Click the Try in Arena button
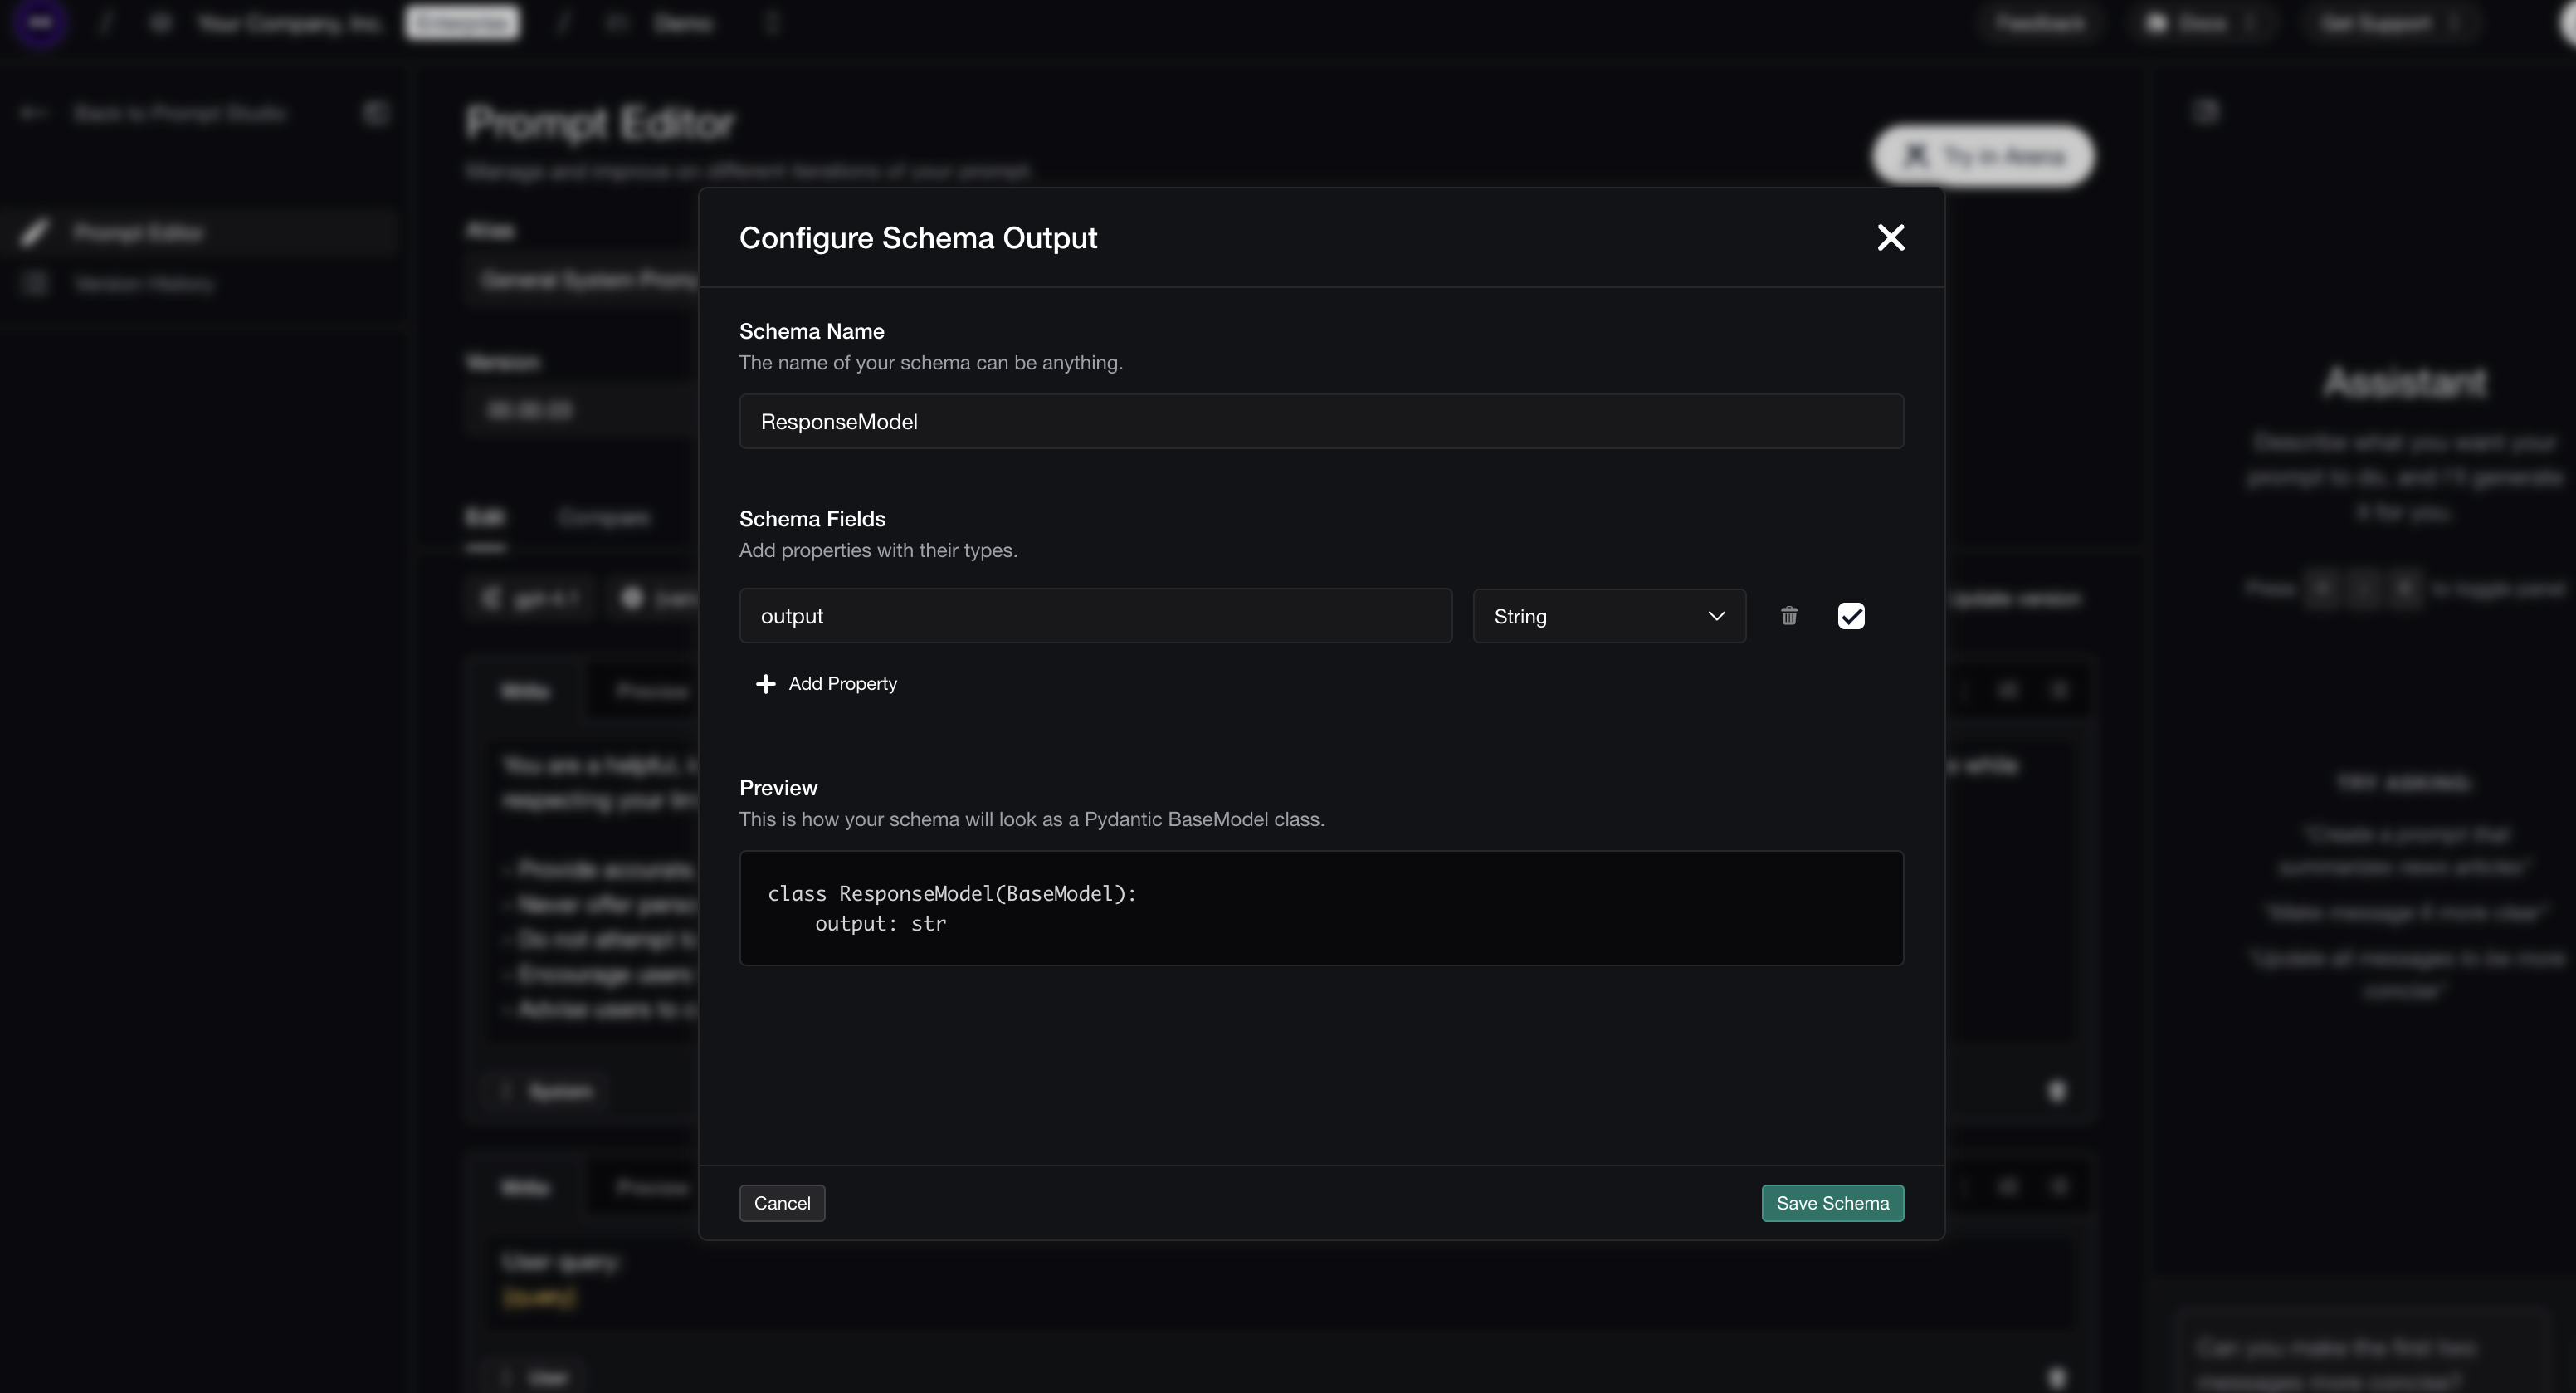The height and width of the screenshot is (1393, 2576). (x=1983, y=156)
